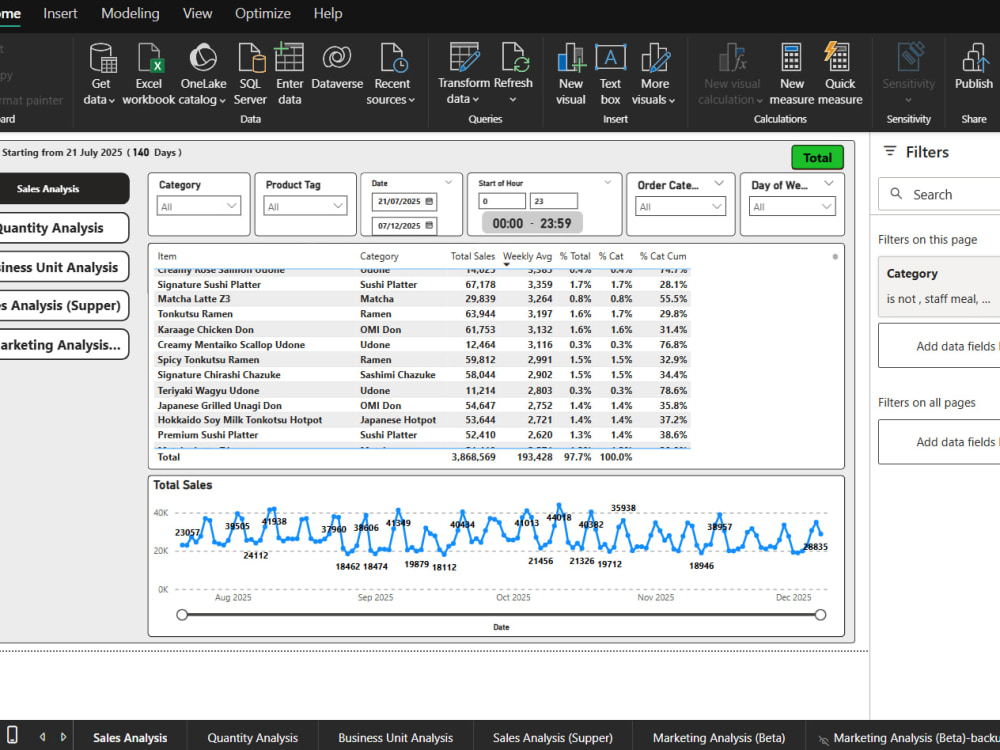Screen dimensions: 1000x750
Task: Switch to Marketing Analysis (Beta) page tab
Action: click(x=719, y=737)
